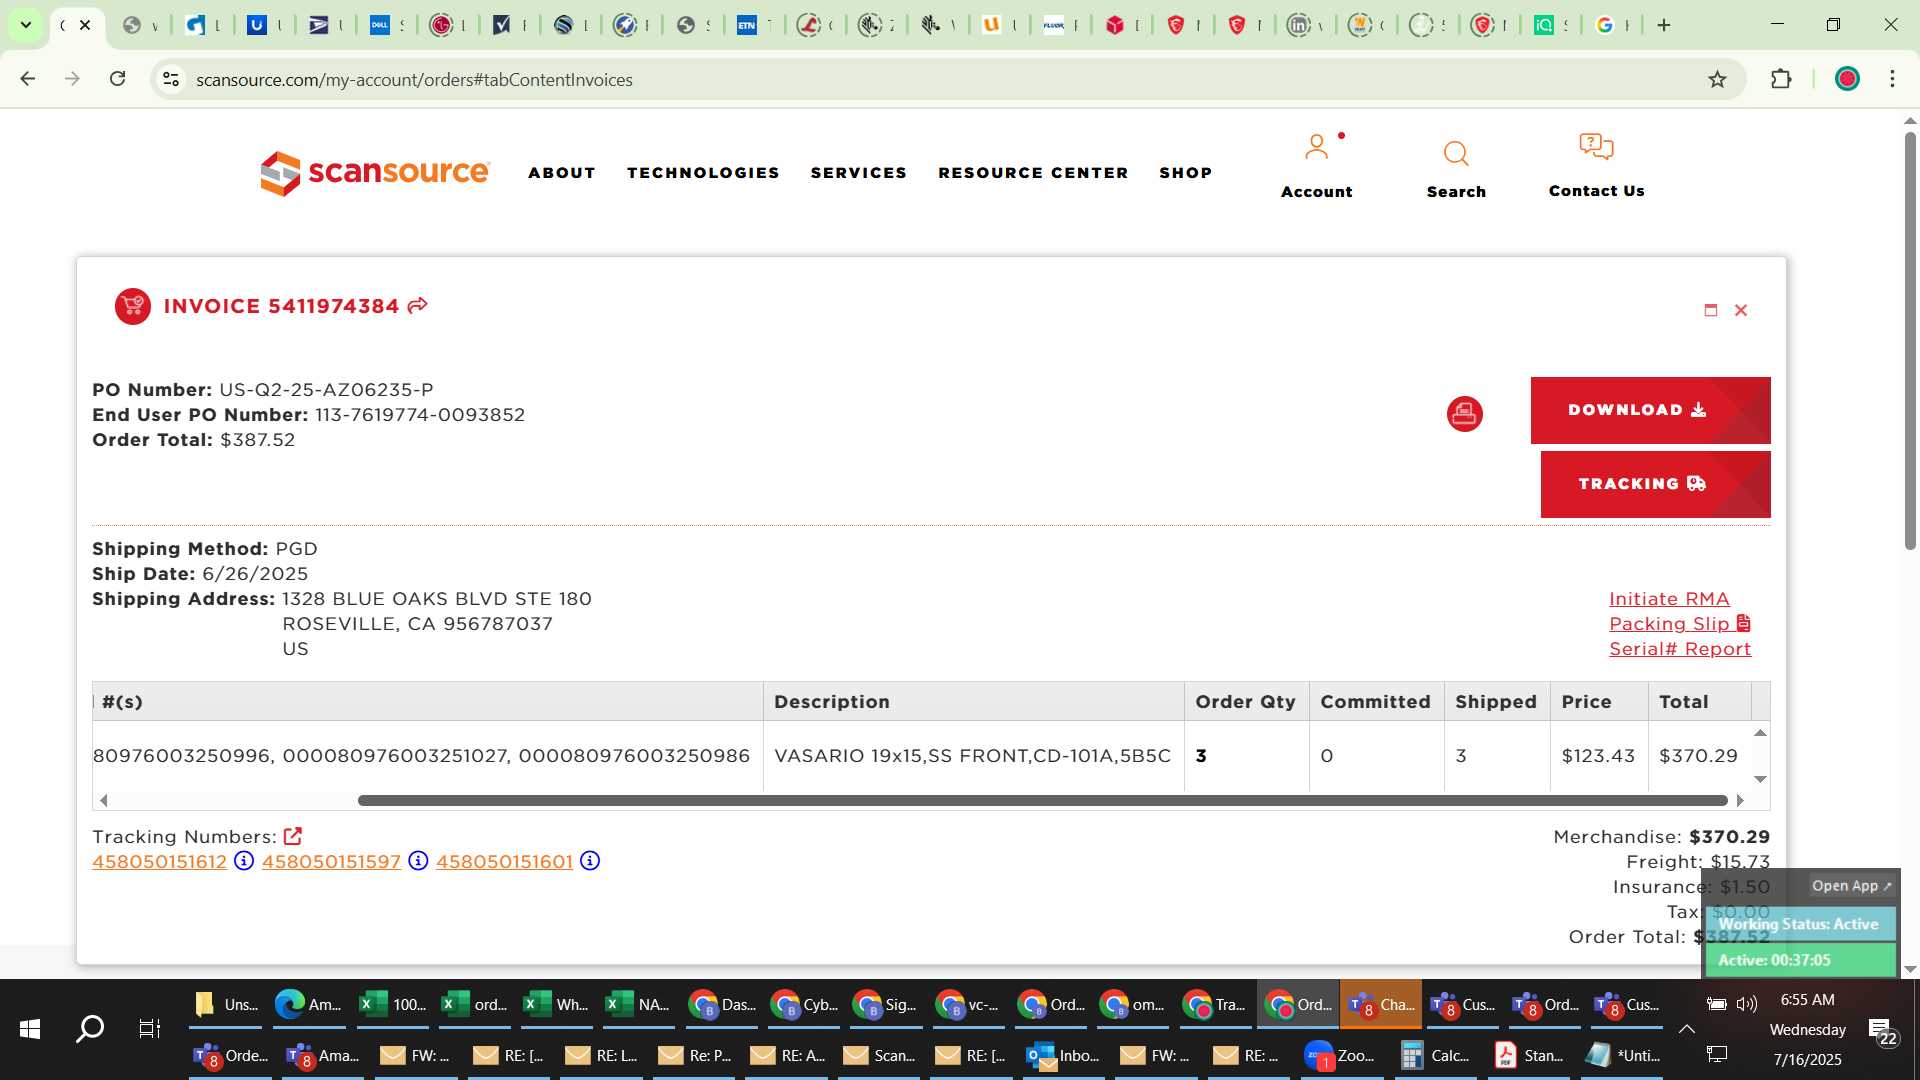The width and height of the screenshot is (1920, 1080).
Task: Open the TECHNOLOGIES menu
Action: point(703,172)
